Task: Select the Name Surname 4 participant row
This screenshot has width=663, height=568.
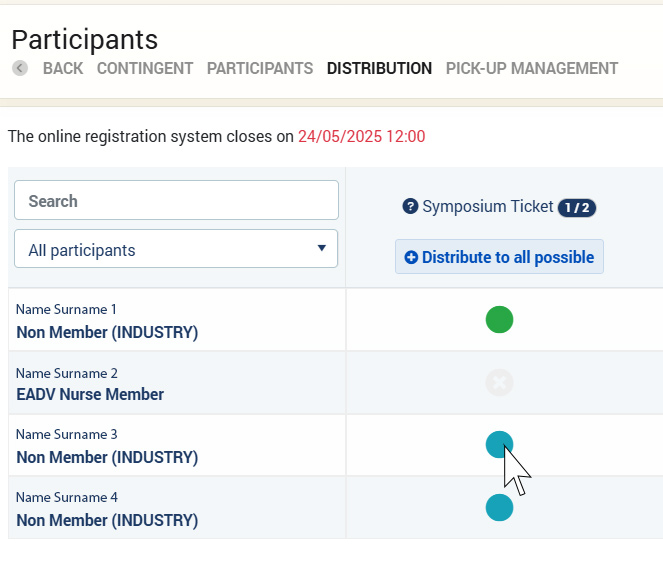Action: [x=107, y=509]
